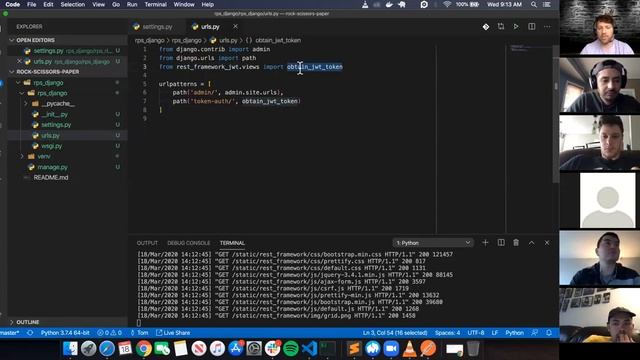Open notifications bell in status bar

pyautogui.click(x=549, y=333)
